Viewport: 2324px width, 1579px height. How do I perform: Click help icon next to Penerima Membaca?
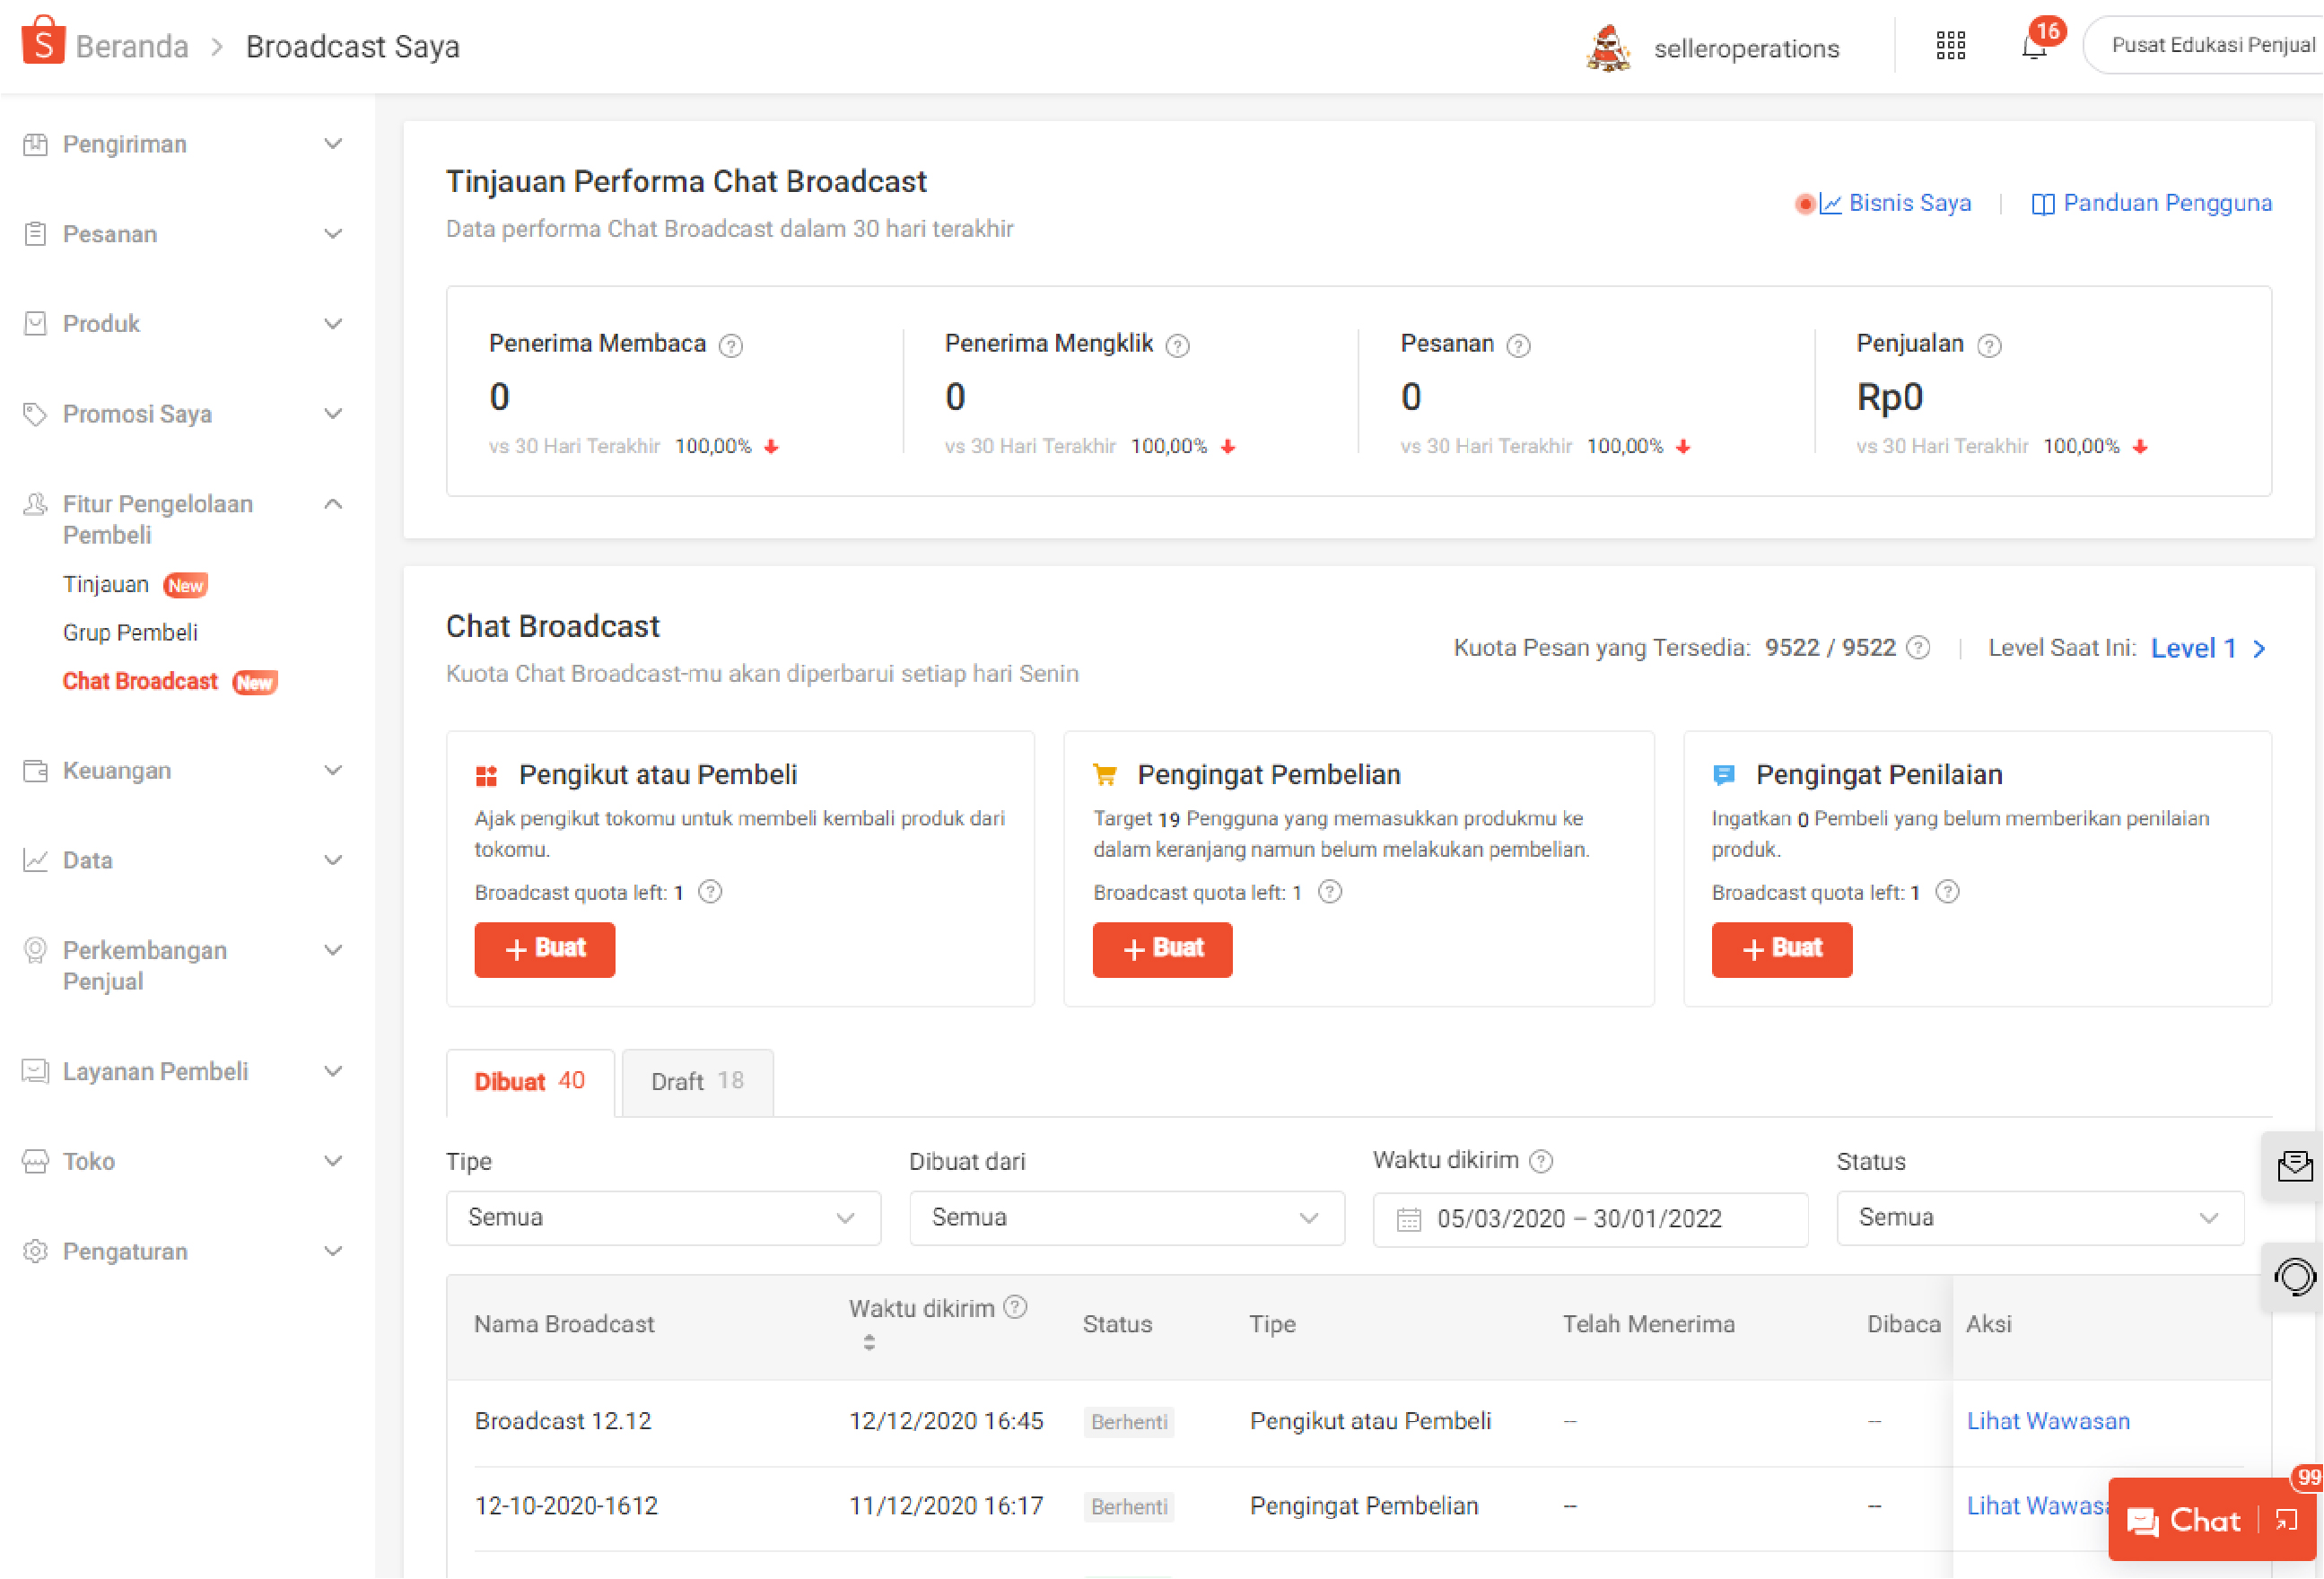731,346
